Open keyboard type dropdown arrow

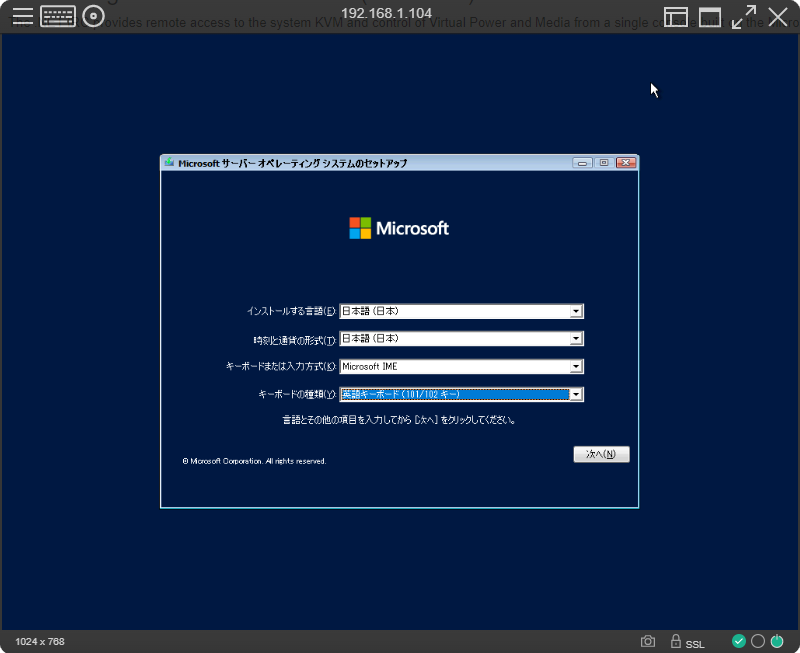(576, 394)
